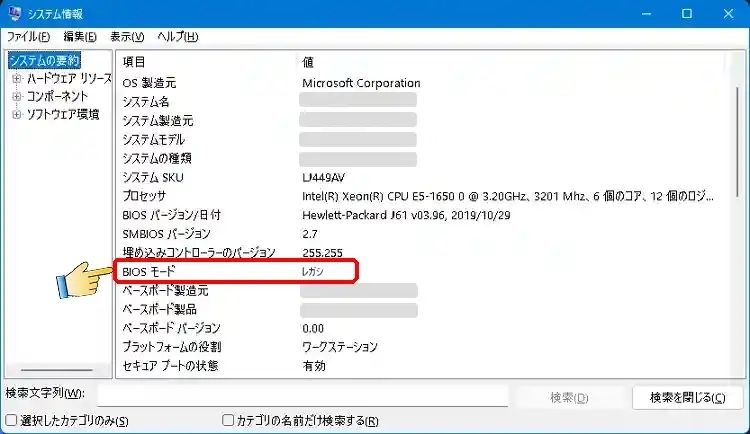Select システムの要約 in the tree
The height and width of the screenshot is (434, 750).
tap(44, 60)
